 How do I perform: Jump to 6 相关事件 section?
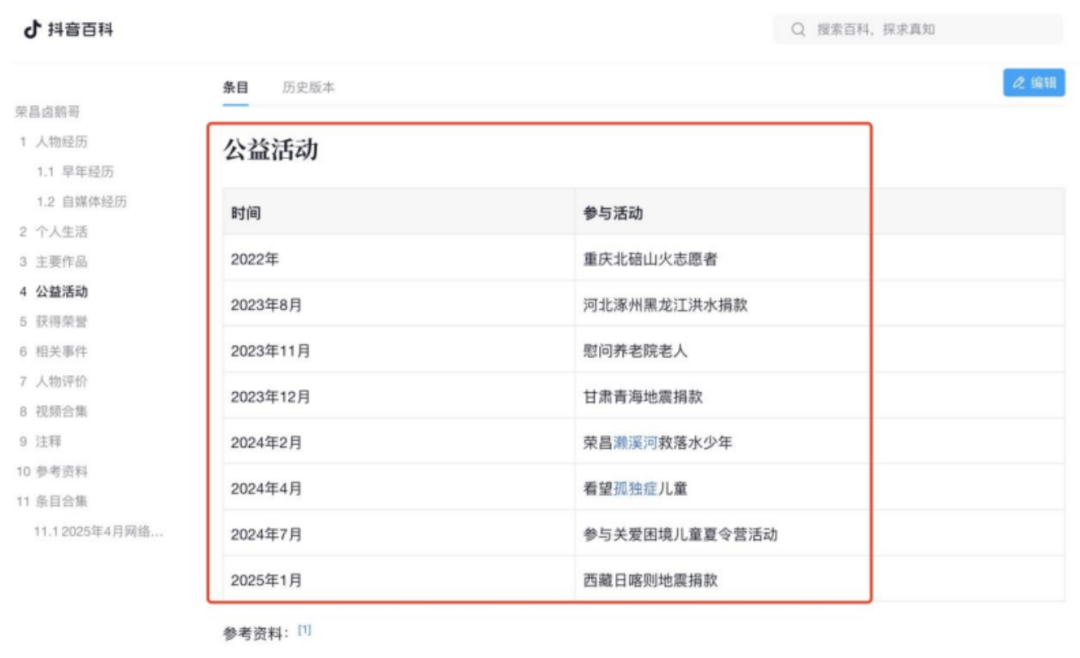(x=54, y=351)
